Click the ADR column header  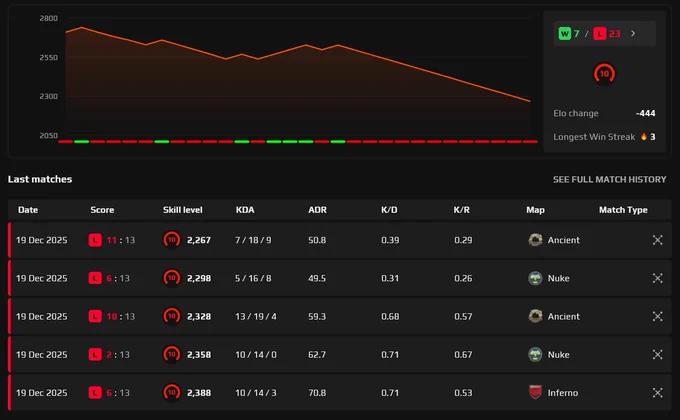317,210
